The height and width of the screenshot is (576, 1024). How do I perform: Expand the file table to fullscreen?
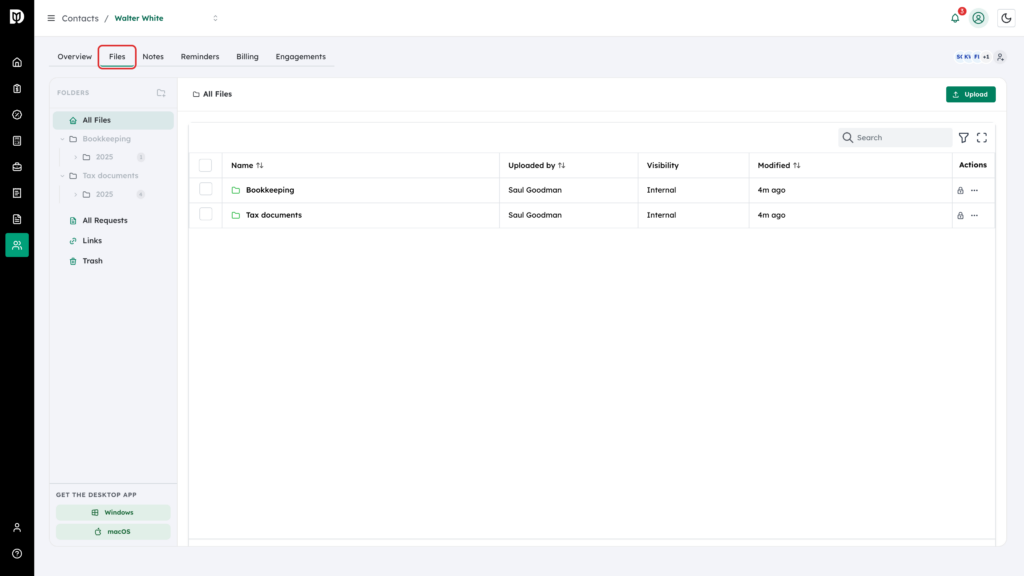click(982, 138)
